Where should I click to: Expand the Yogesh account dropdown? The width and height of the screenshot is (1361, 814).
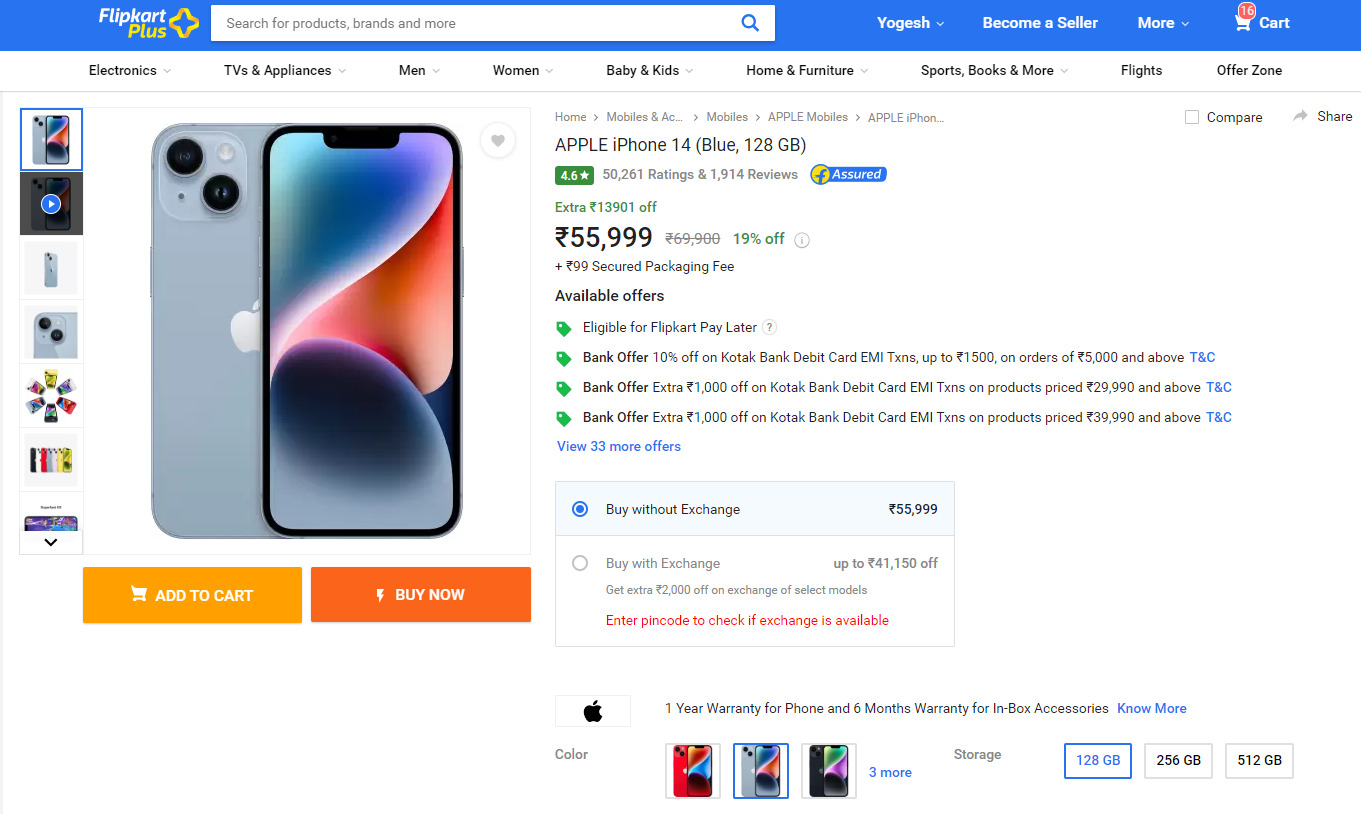pyautogui.click(x=910, y=23)
